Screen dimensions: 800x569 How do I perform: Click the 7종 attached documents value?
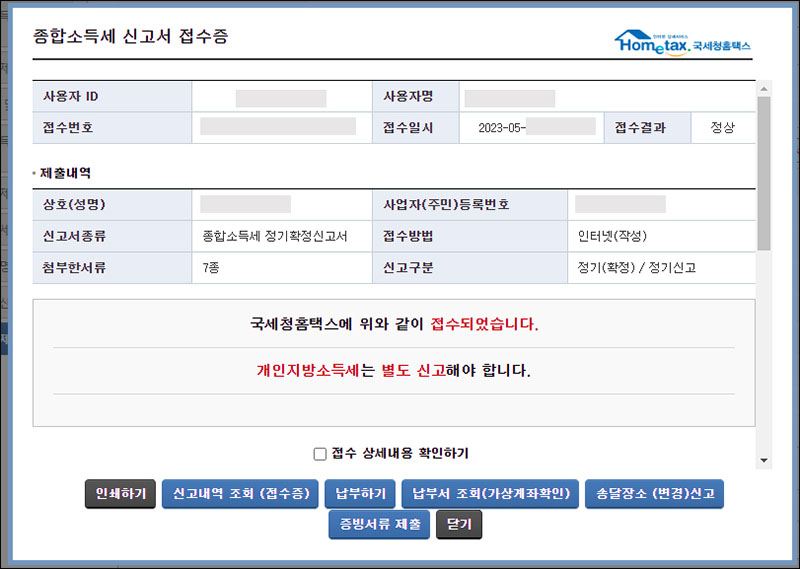click(210, 268)
